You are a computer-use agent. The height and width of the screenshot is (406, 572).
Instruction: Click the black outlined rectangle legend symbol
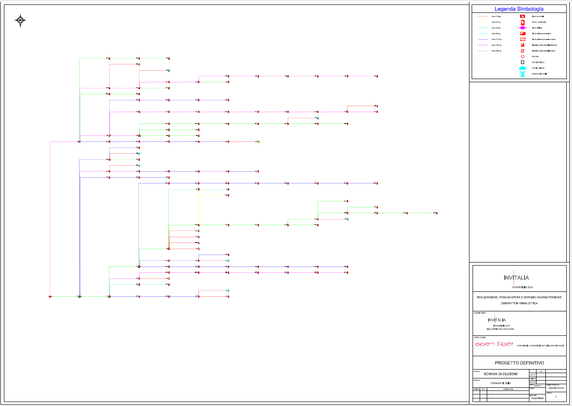522,62
